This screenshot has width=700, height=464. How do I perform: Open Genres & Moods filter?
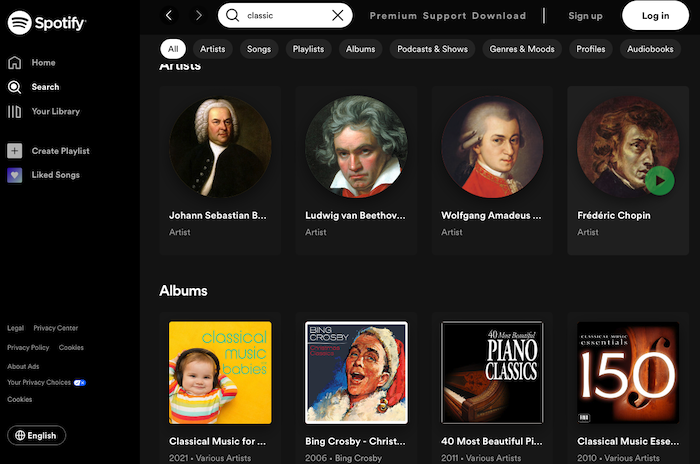[x=522, y=49]
